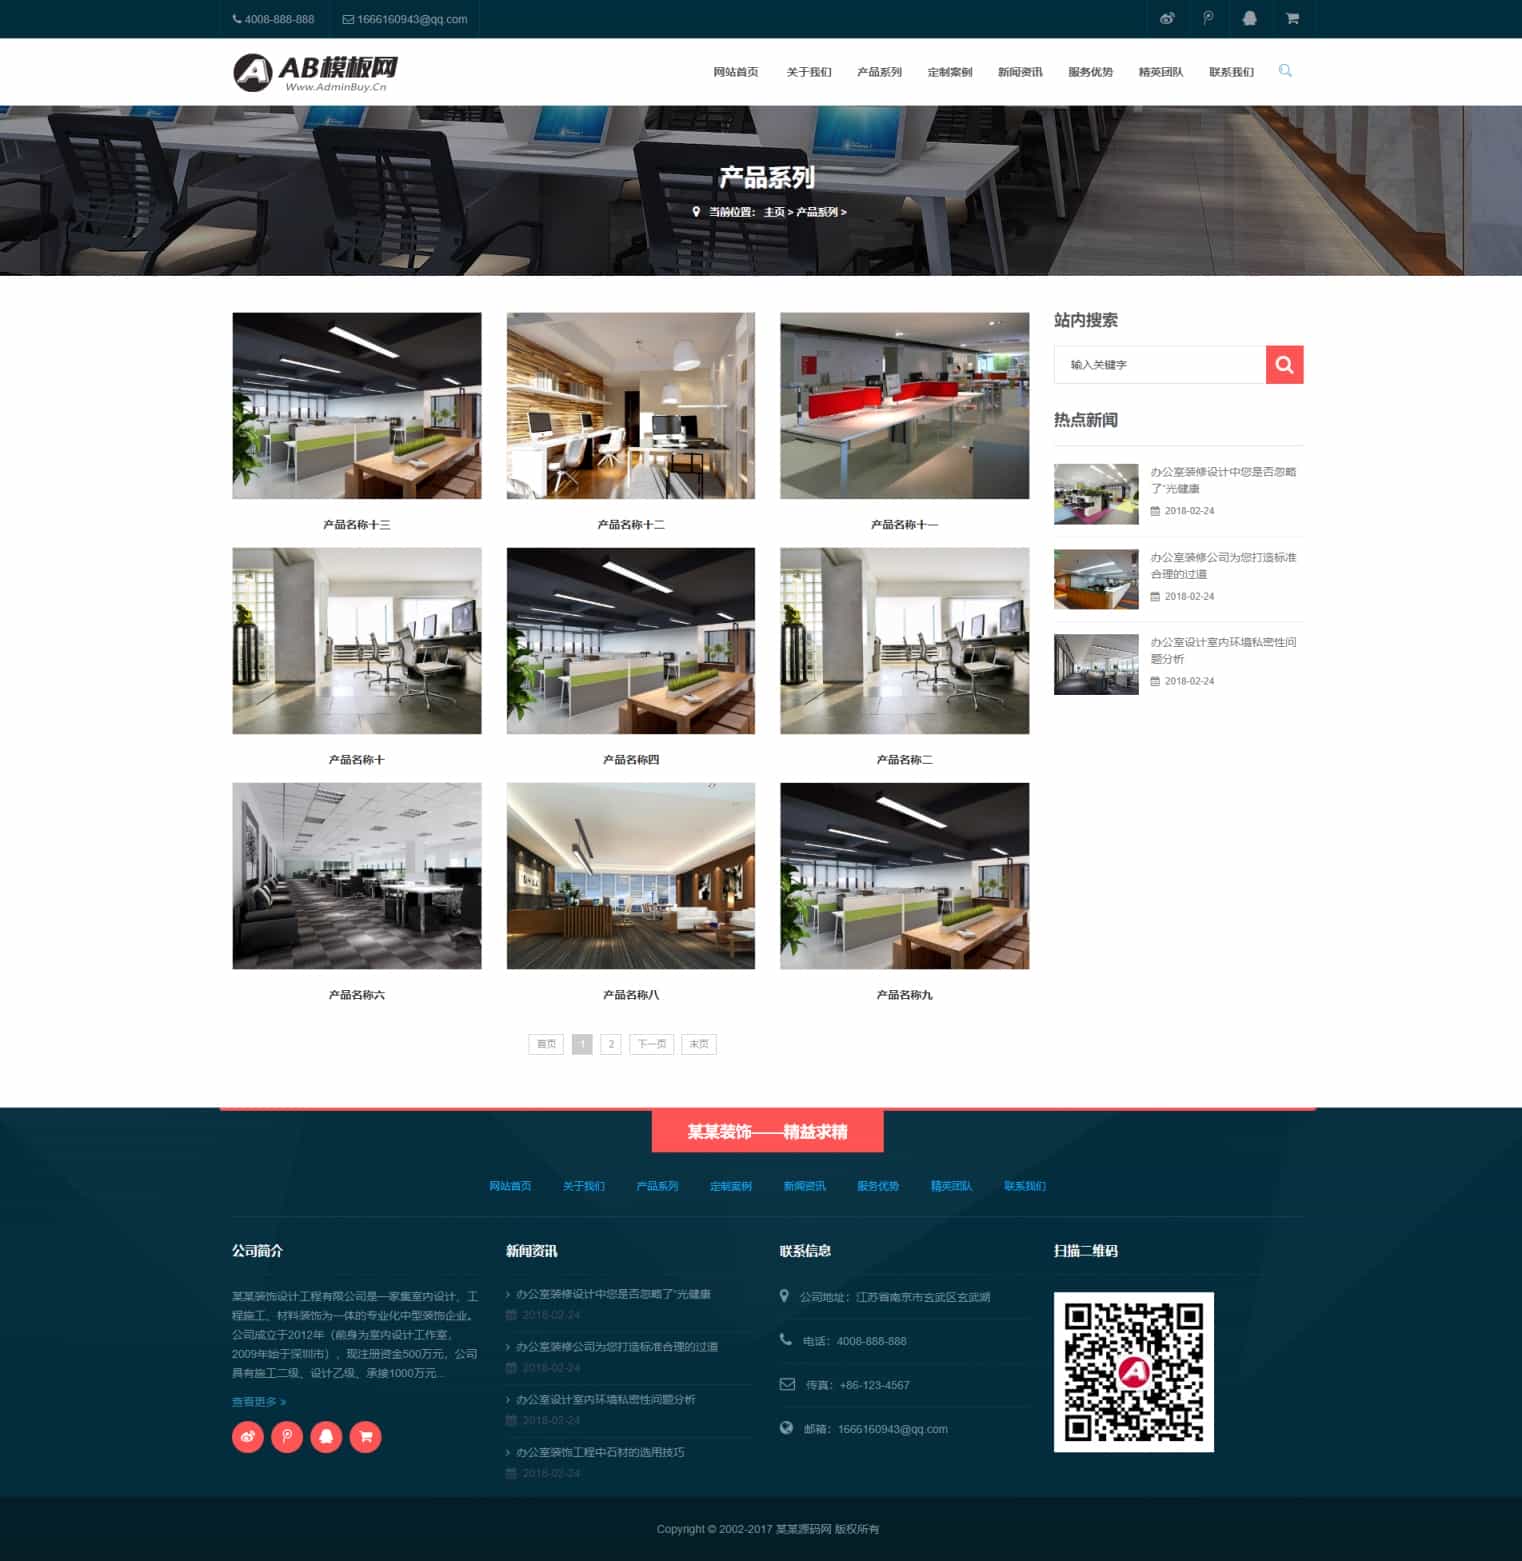
Task: Click the 某某装饰——精益求精 red banner
Action: (x=767, y=1131)
